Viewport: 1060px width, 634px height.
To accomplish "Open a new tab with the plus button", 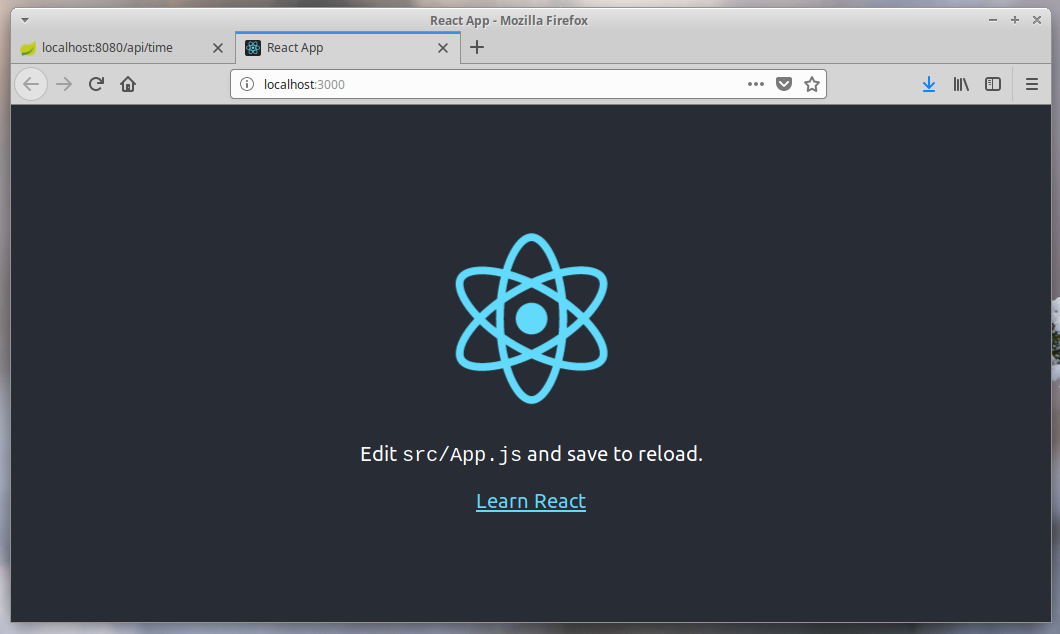I will click(477, 47).
